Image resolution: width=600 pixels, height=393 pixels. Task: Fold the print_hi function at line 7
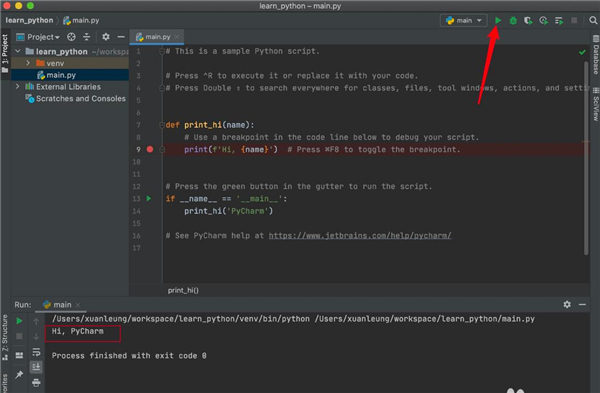[162, 125]
